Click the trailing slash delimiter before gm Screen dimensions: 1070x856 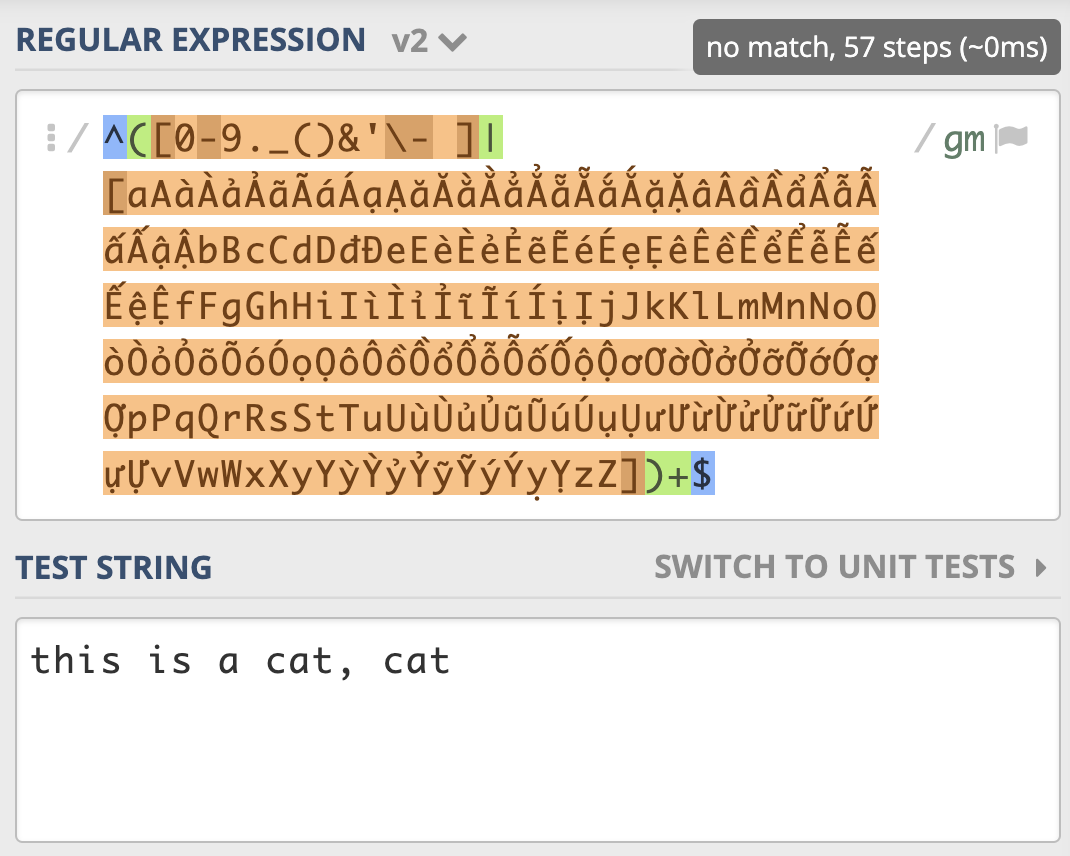point(925,137)
